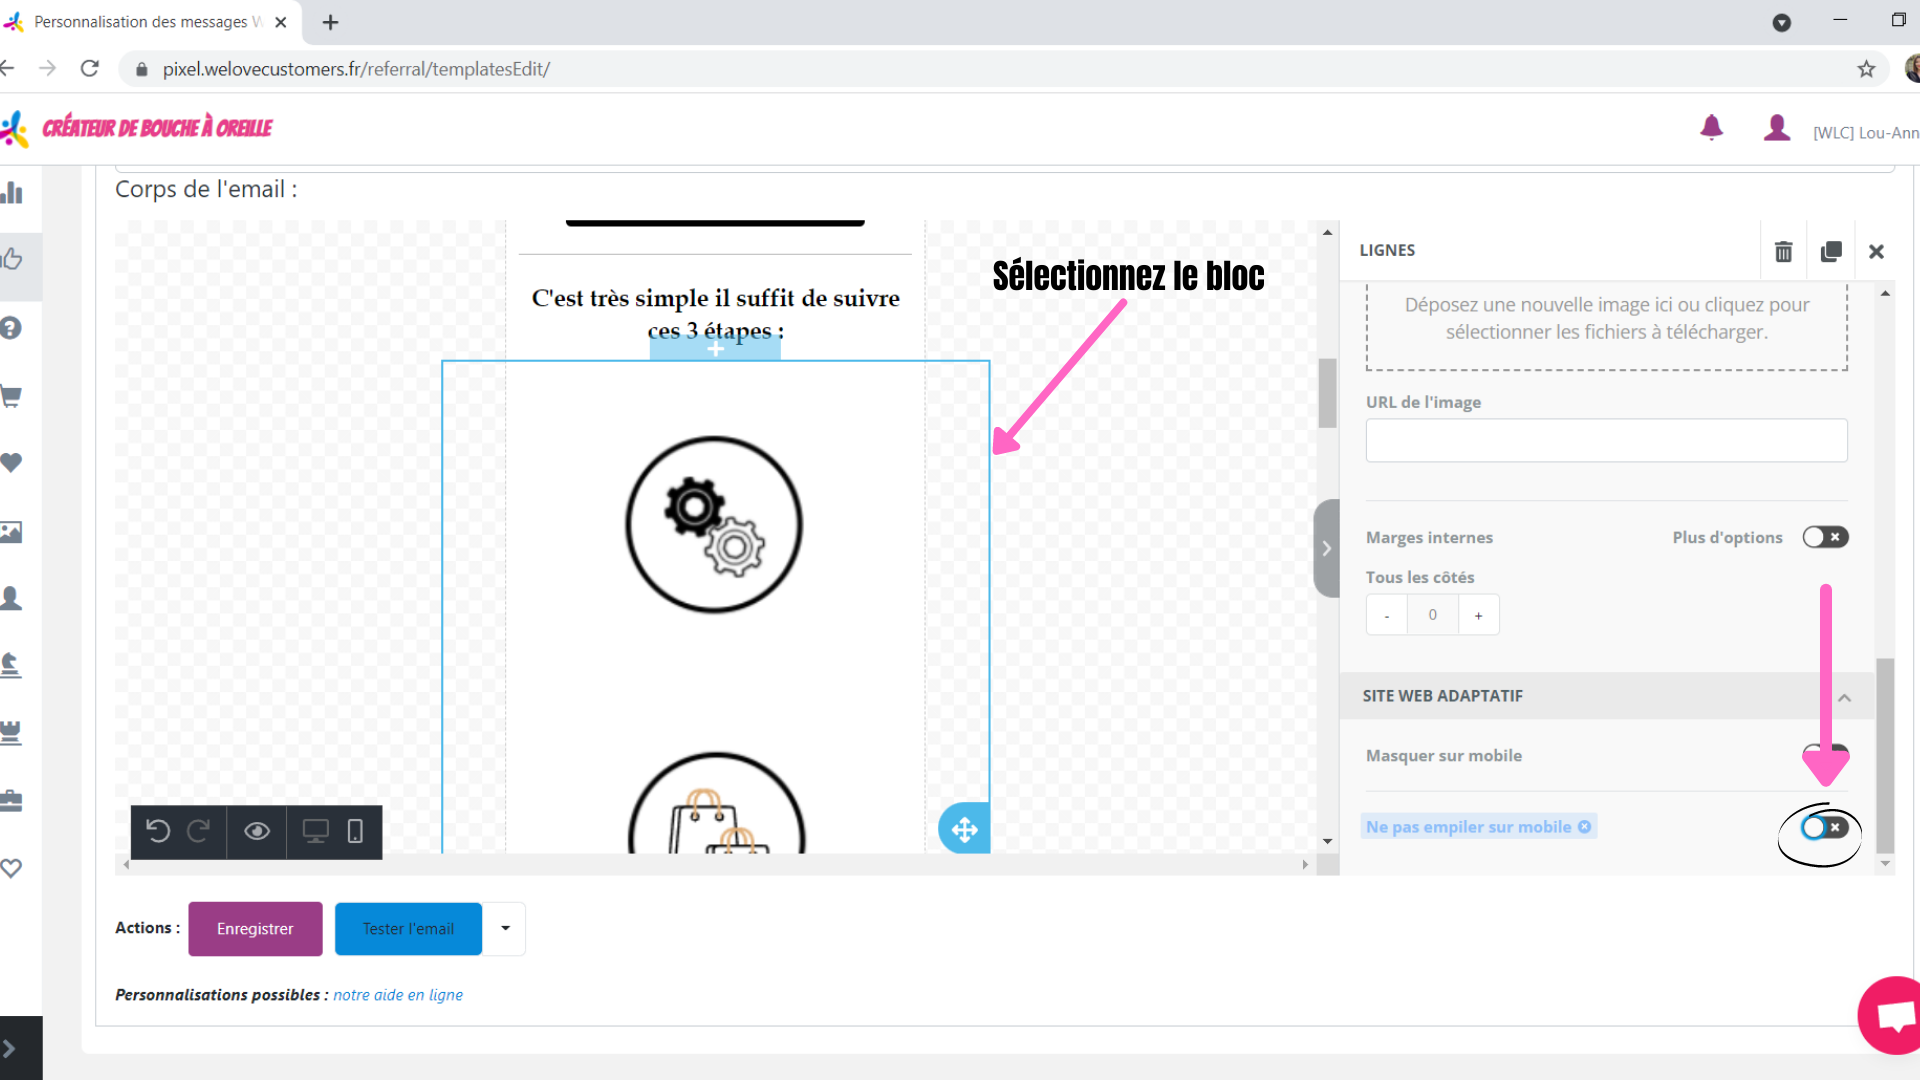
Task: Click the [WLC] Lou-Ann account name
Action: point(1866,133)
